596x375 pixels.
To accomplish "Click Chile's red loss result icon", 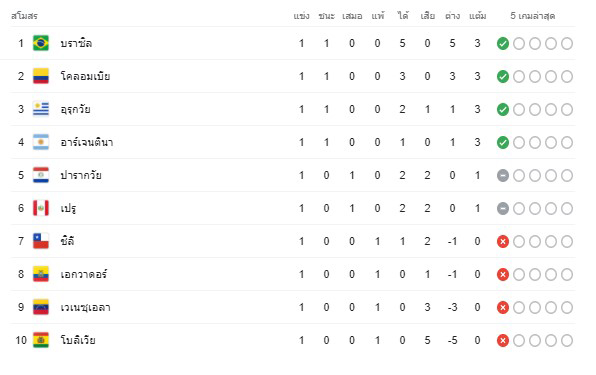I will (x=502, y=241).
